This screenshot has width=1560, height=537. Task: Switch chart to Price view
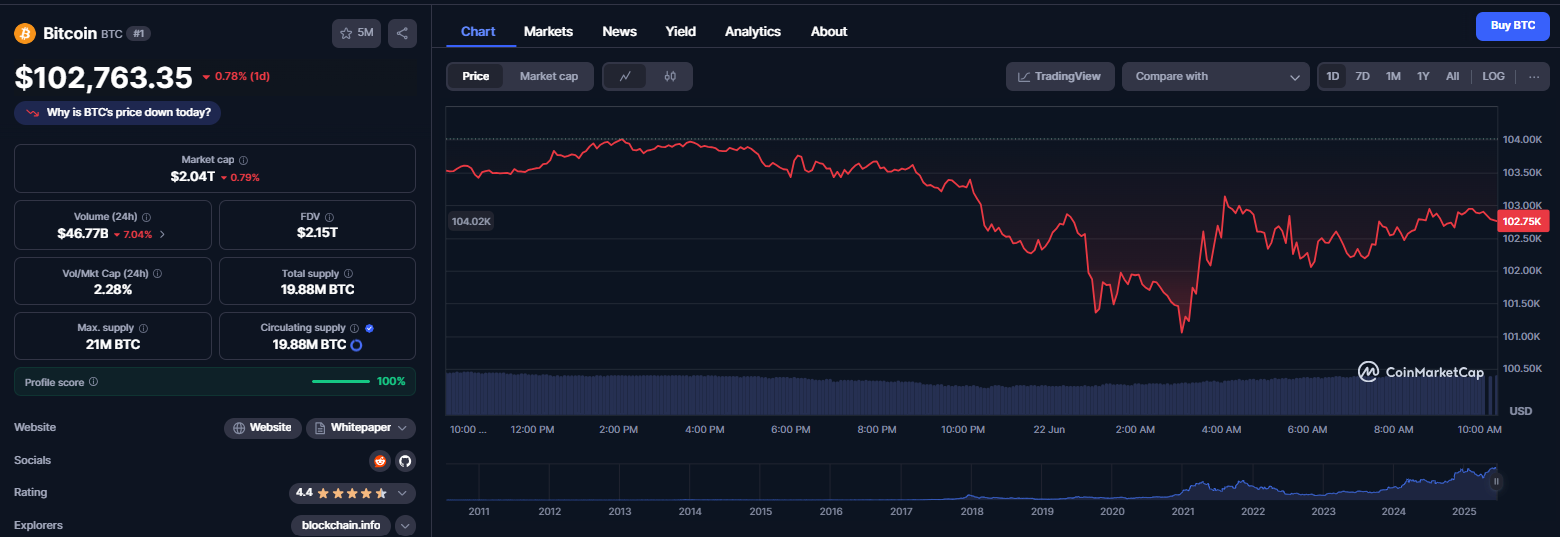pos(476,76)
